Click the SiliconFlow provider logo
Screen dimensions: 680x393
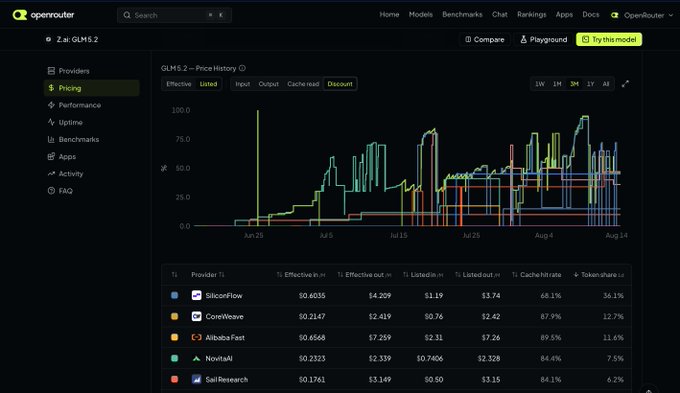pyautogui.click(x=196, y=295)
